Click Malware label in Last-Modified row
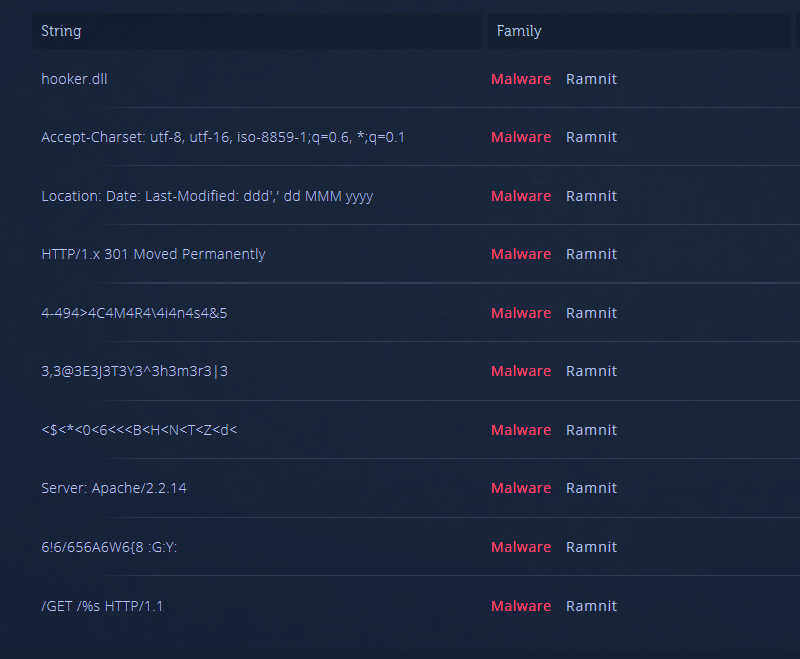Screen dimensions: 800x659 (521, 196)
